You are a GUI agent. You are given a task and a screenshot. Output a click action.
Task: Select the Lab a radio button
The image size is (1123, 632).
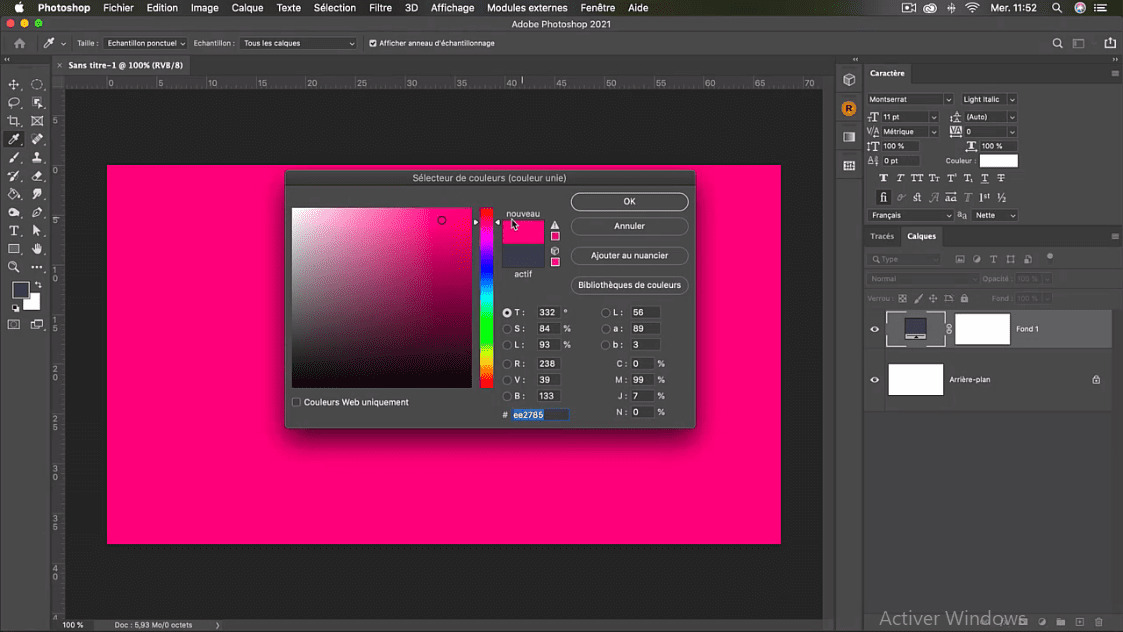click(x=606, y=329)
